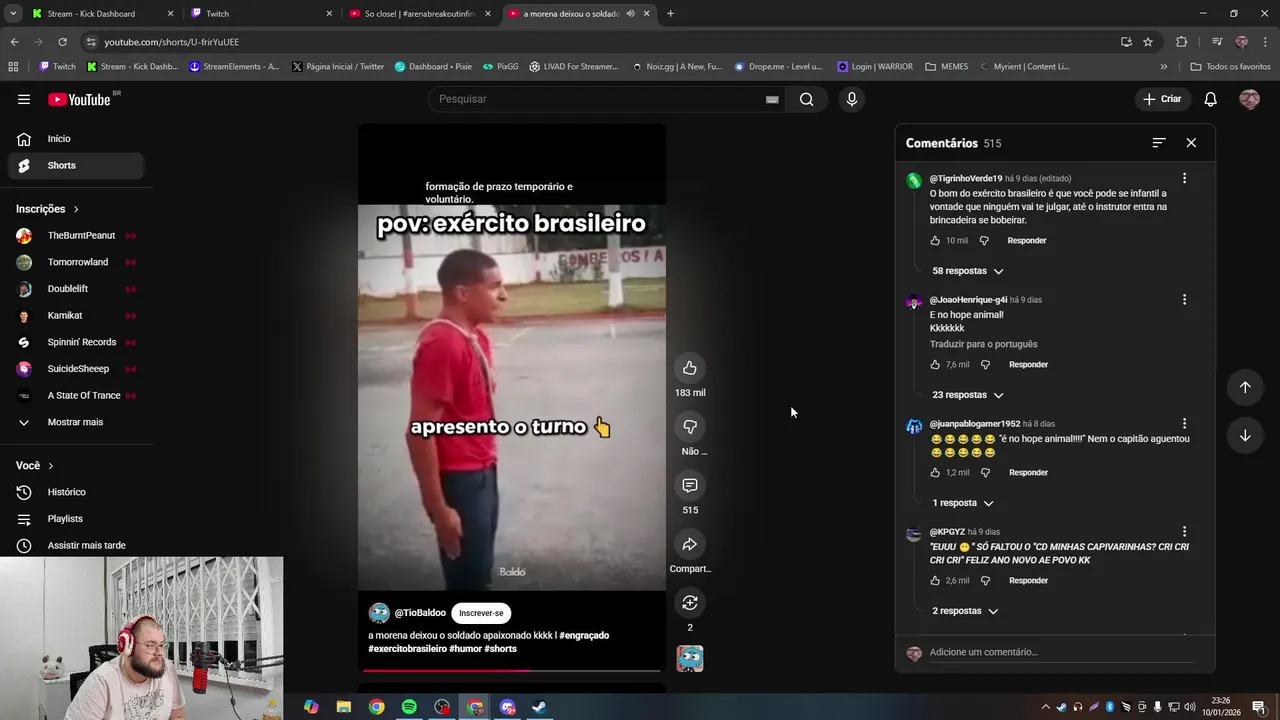This screenshot has height=720, width=1280.
Task: Dislike the JoaoHenrique-g4i comment
Action: 985,365
